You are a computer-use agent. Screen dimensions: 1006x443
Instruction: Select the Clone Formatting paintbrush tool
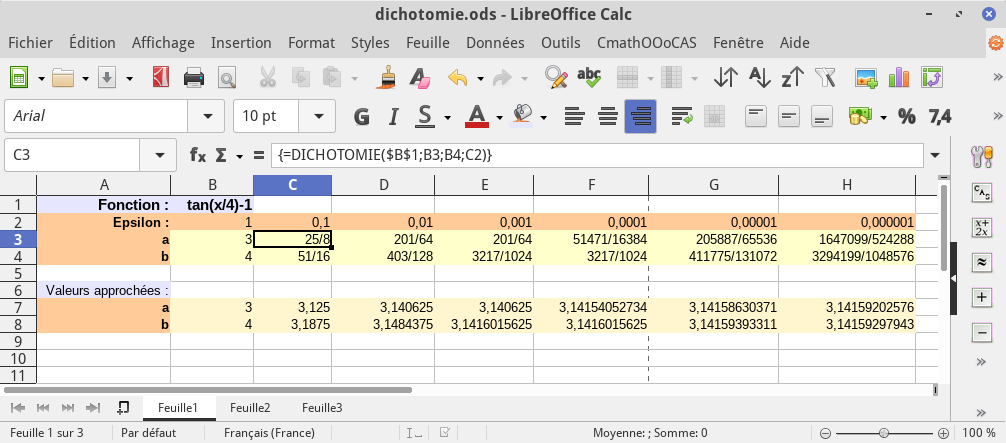(x=387, y=78)
